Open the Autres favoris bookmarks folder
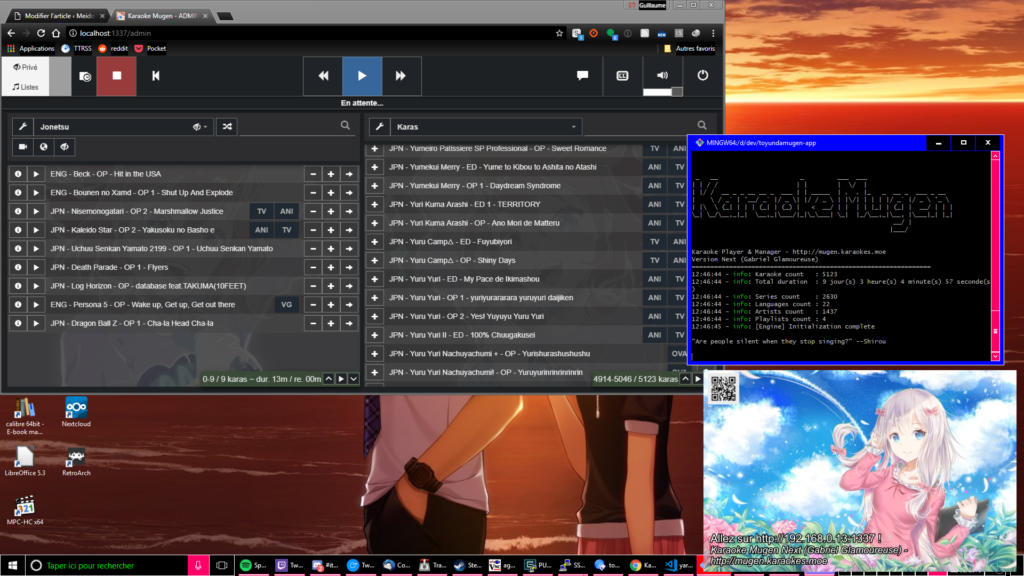 pyautogui.click(x=689, y=48)
